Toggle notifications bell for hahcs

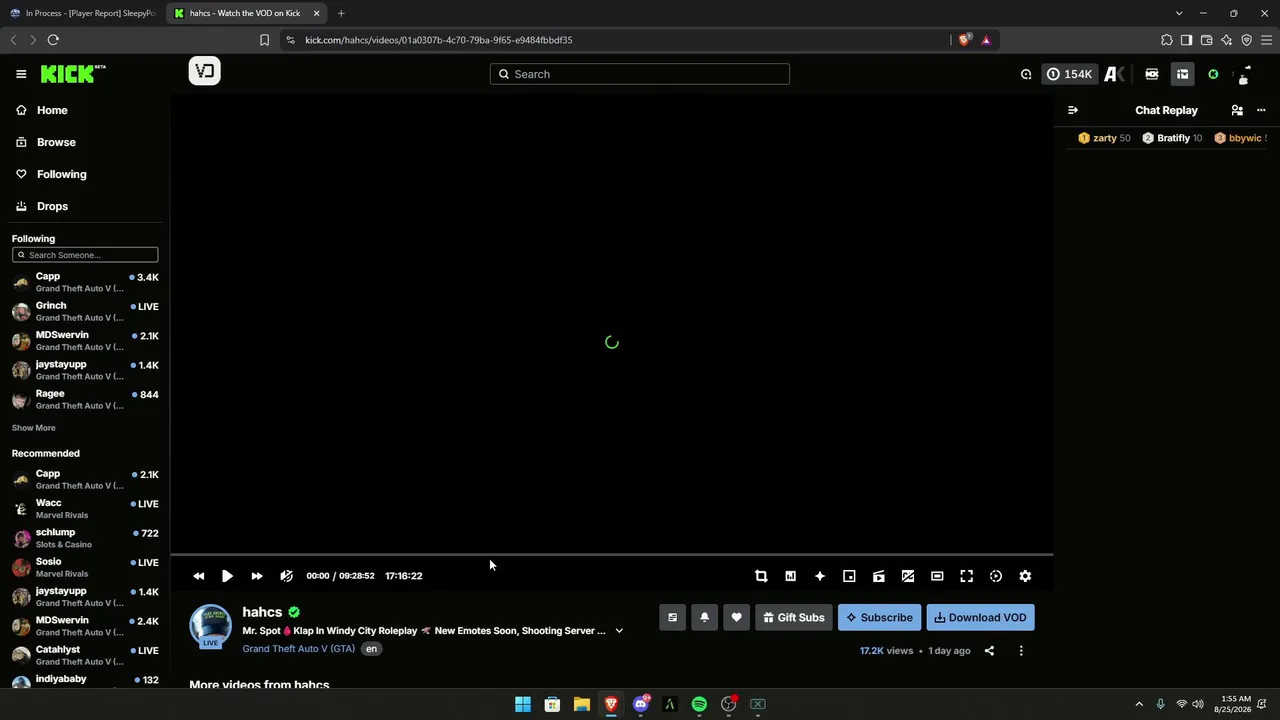pyautogui.click(x=704, y=618)
